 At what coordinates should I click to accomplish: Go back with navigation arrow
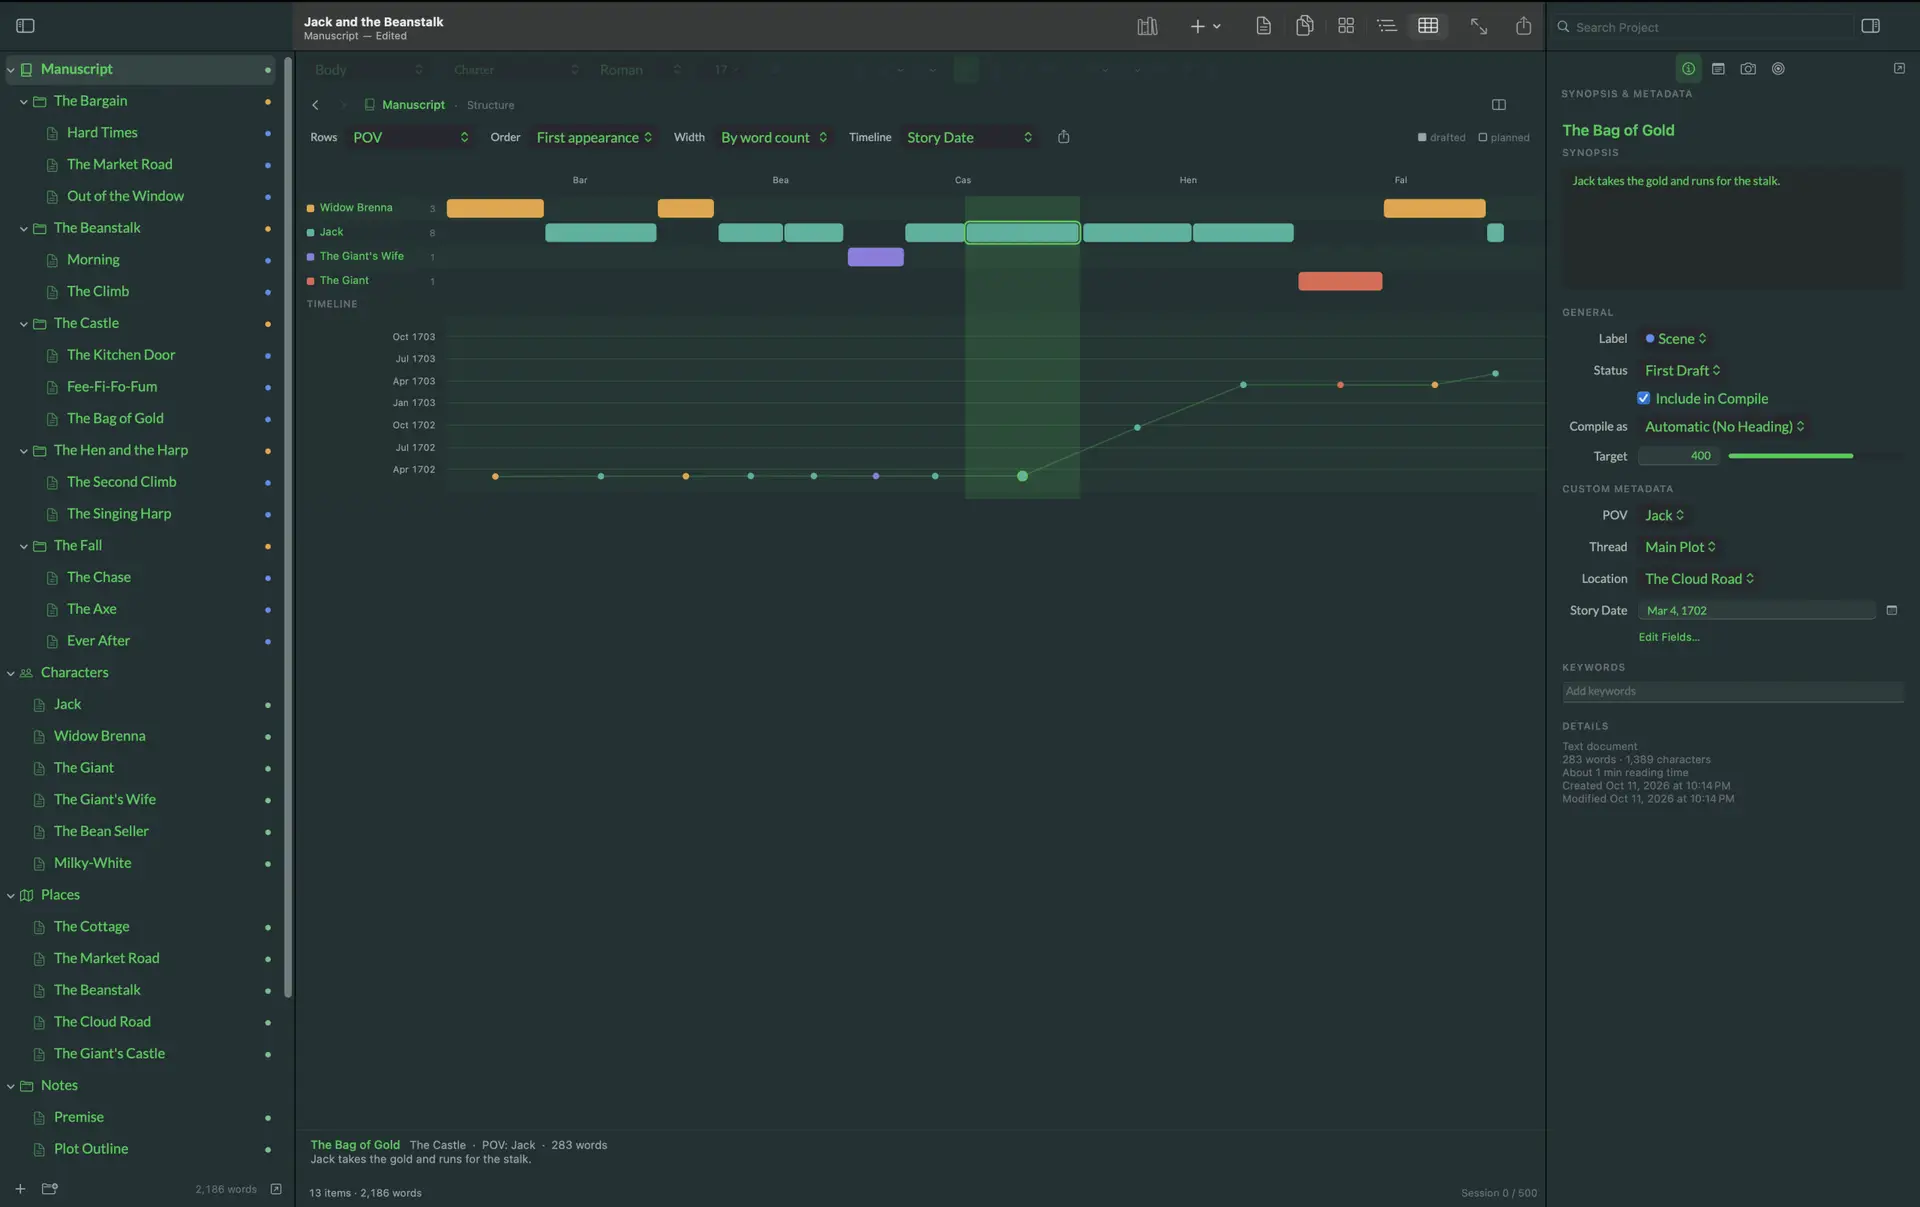pyautogui.click(x=315, y=105)
